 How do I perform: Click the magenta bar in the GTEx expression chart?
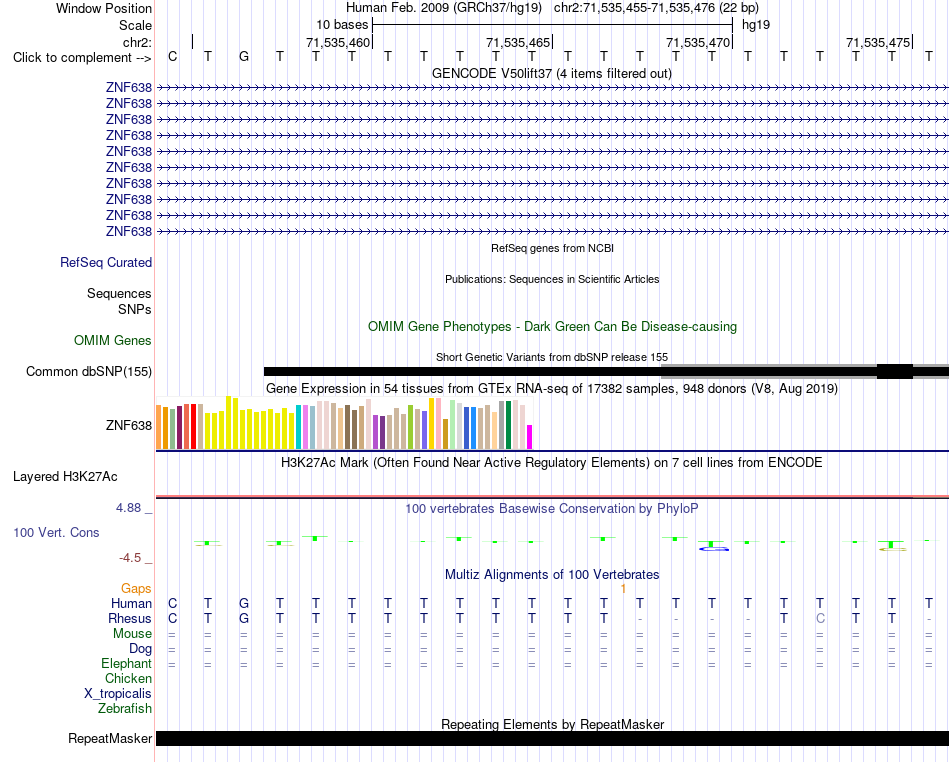tap(529, 437)
